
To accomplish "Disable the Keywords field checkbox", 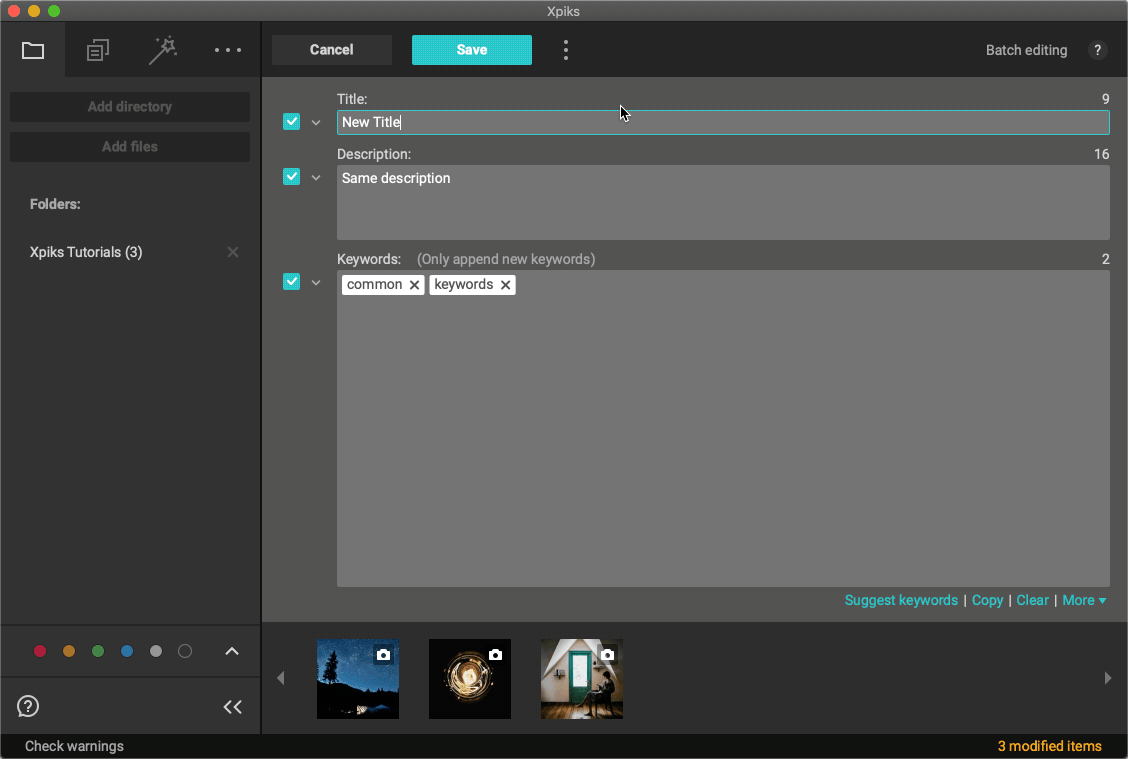I will 292,282.
